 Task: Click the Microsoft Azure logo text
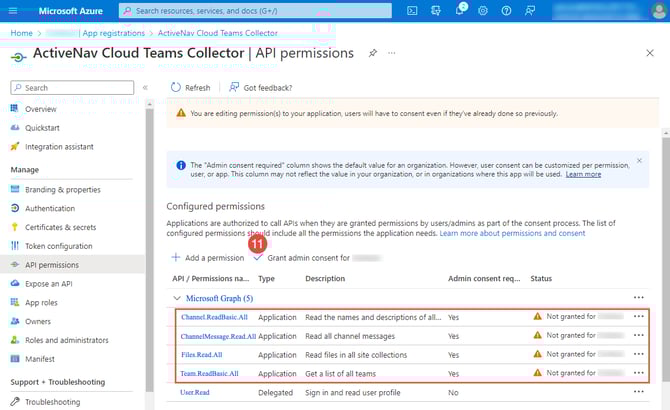click(71, 11)
